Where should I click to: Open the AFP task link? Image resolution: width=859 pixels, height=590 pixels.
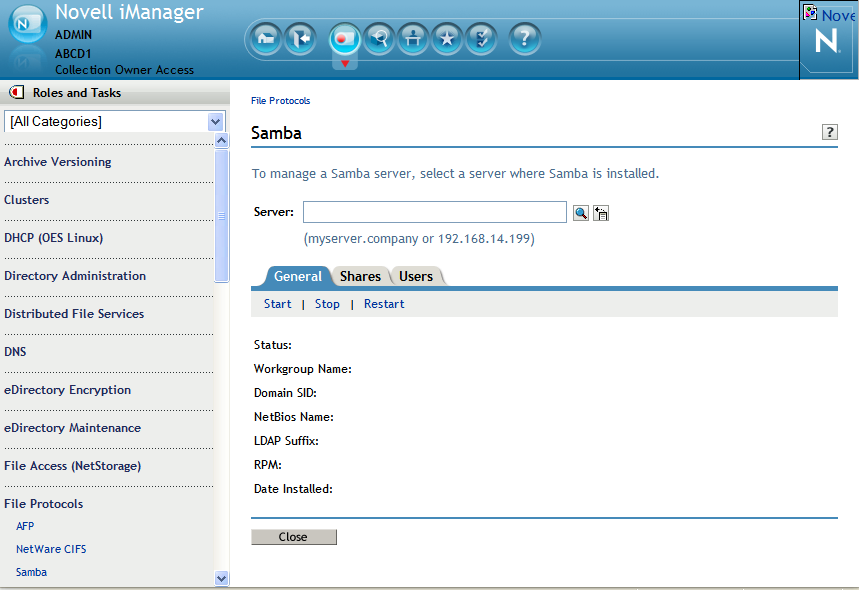point(25,526)
